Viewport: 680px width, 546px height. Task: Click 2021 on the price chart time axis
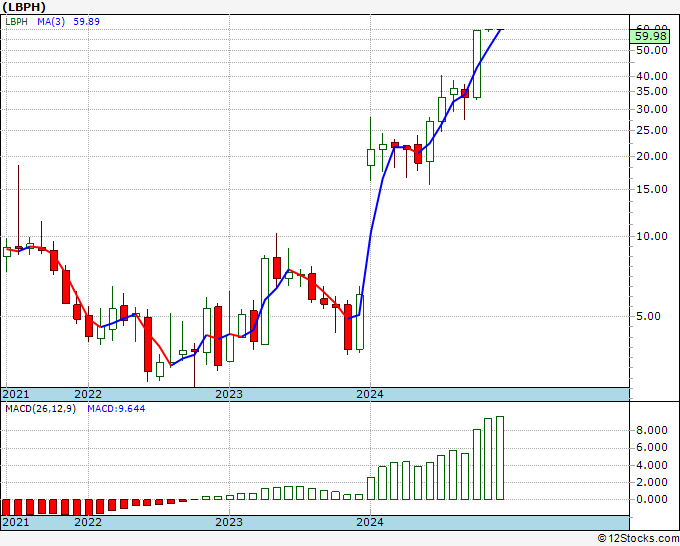point(16,394)
